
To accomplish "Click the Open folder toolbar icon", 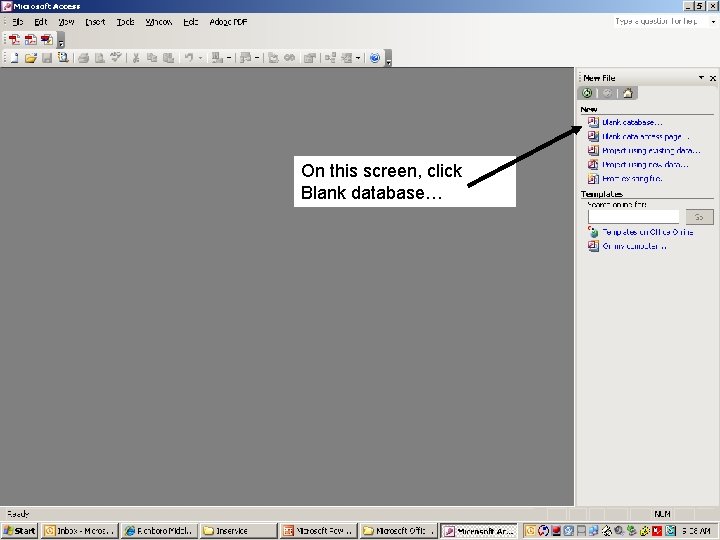I will coord(31,58).
